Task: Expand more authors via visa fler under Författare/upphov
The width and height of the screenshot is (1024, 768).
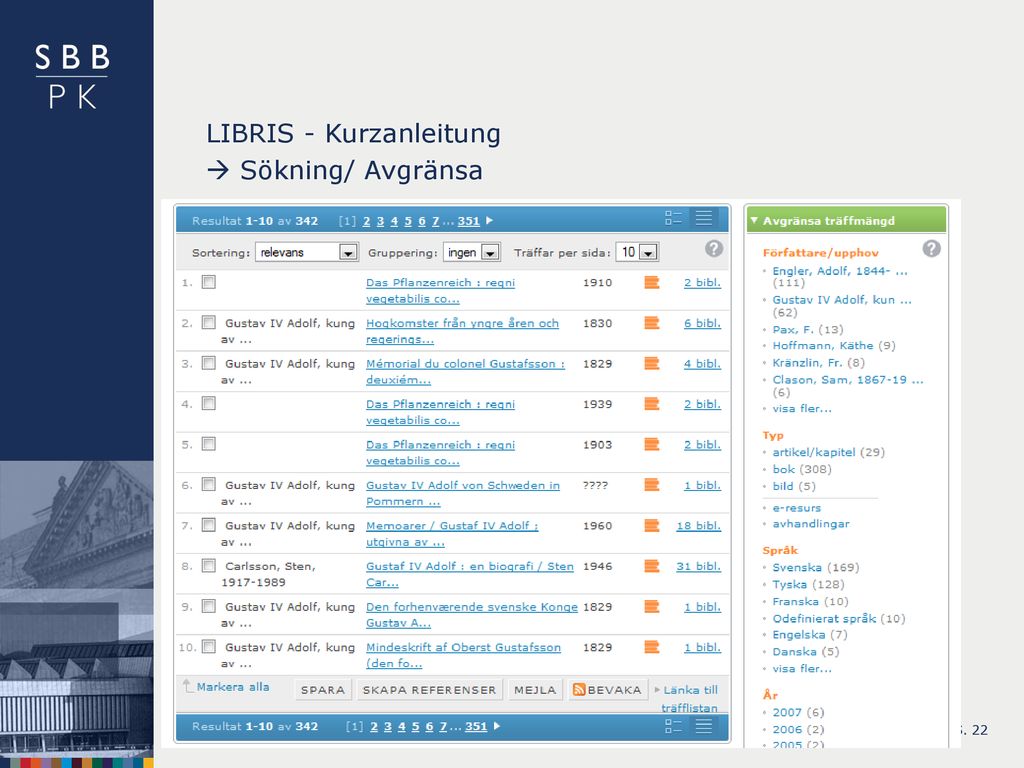Action: pos(802,409)
